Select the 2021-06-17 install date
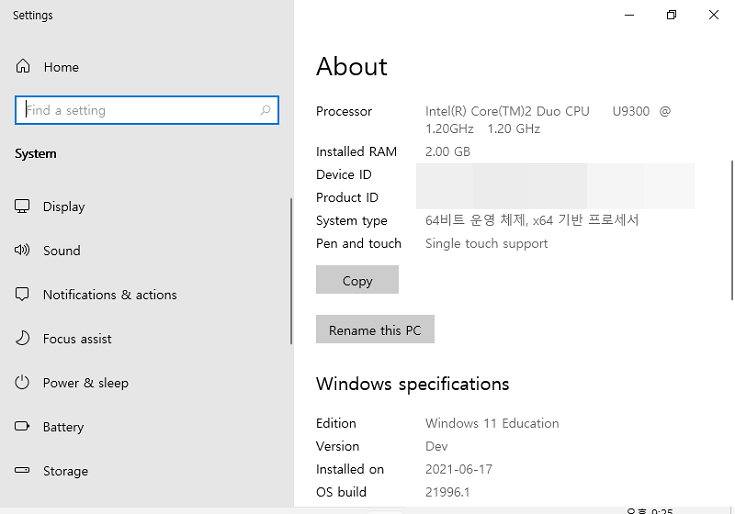The height and width of the screenshot is (514, 735). point(458,469)
